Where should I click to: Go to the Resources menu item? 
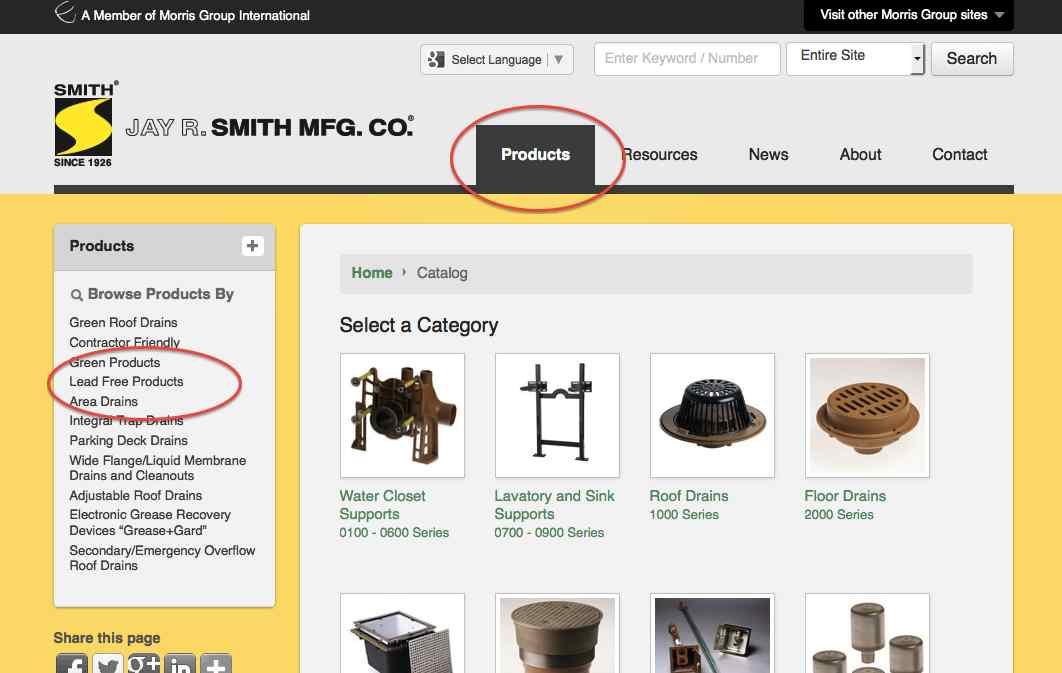point(660,155)
